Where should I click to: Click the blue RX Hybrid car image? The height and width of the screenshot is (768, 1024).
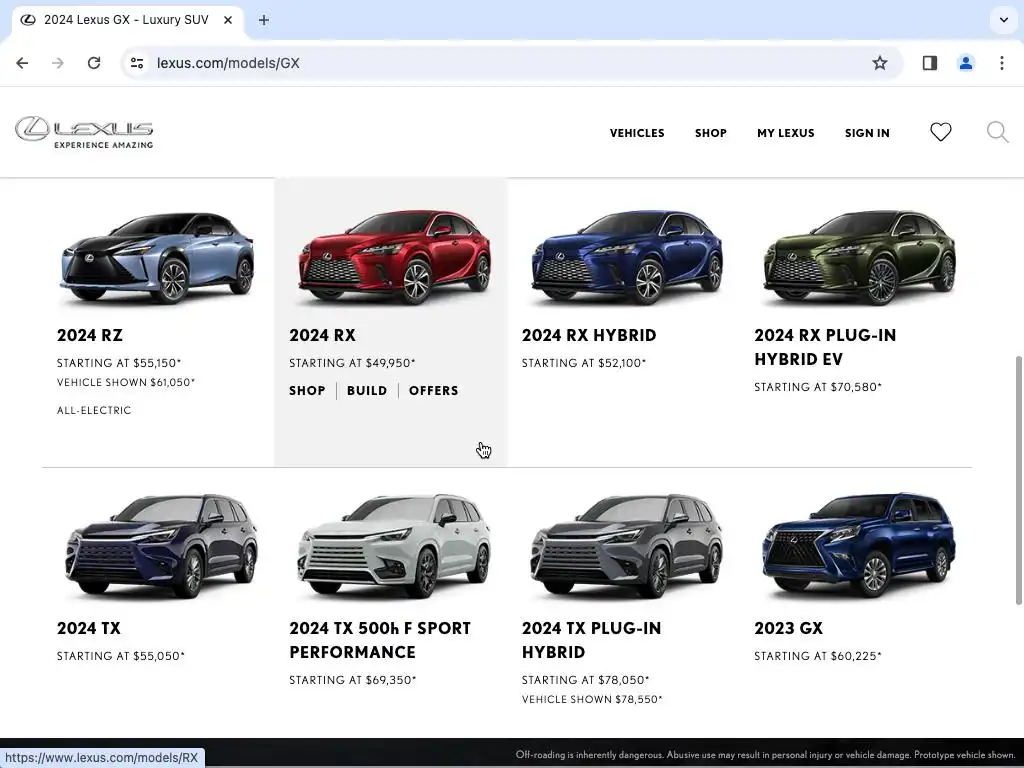pyautogui.click(x=628, y=257)
